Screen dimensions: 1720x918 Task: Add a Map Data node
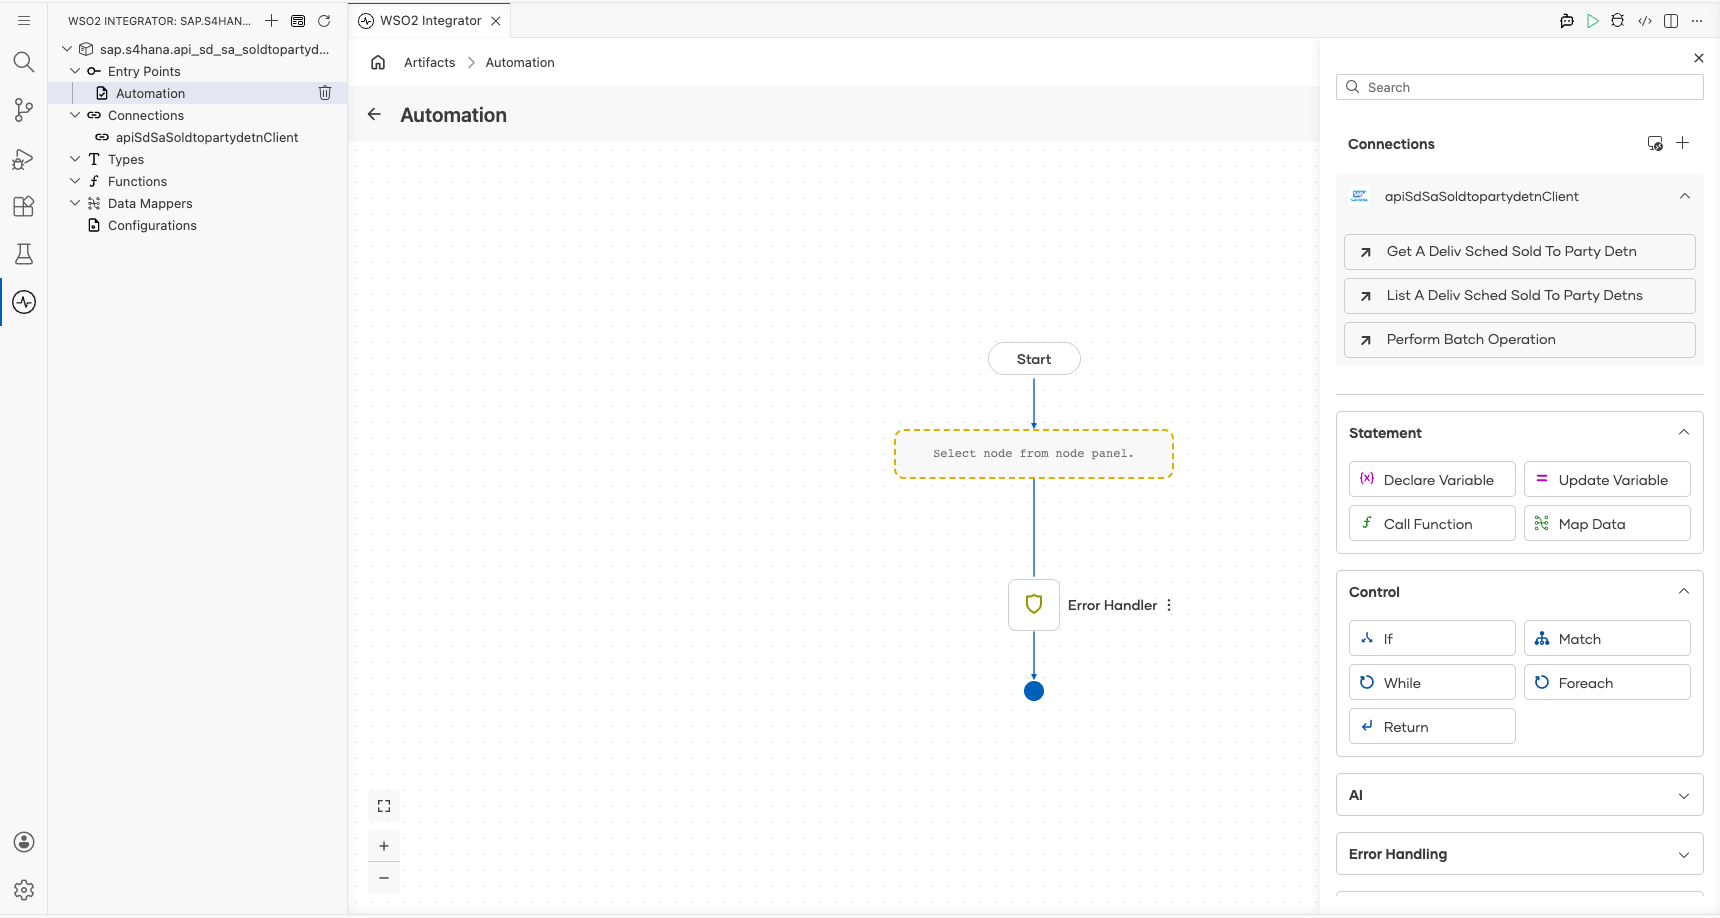coord(1607,523)
